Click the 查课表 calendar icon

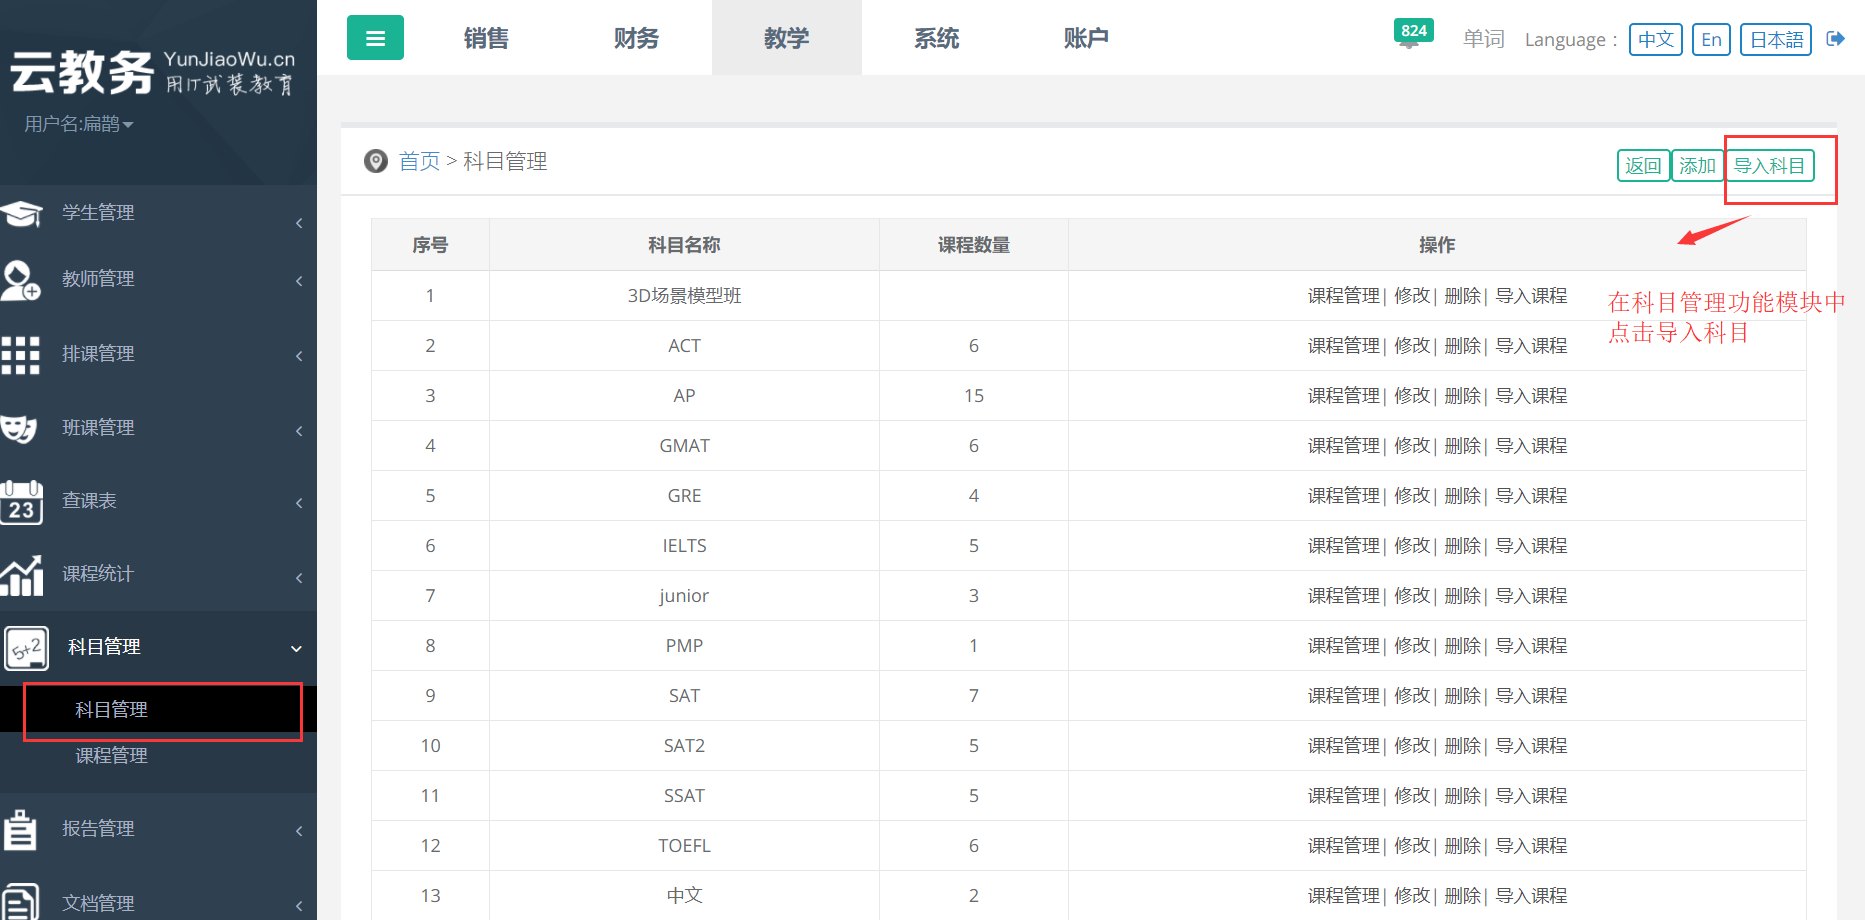point(21,502)
